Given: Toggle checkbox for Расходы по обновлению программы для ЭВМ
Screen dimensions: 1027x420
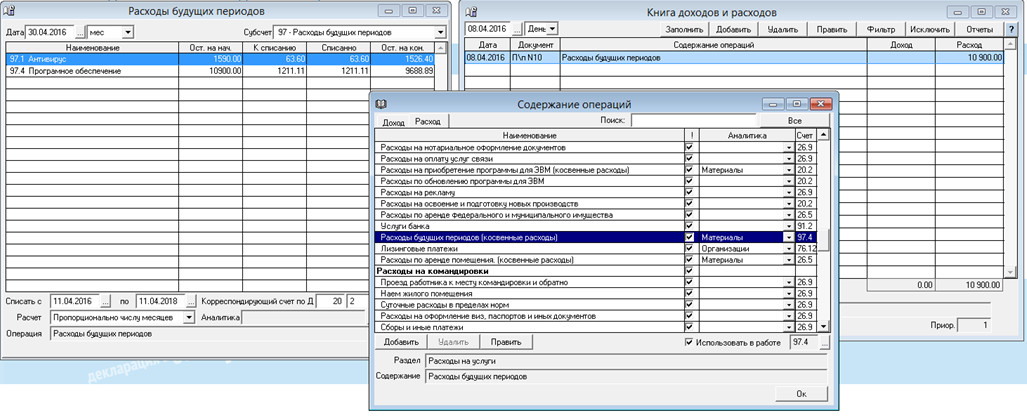Looking at the screenshot, I should (x=688, y=181).
